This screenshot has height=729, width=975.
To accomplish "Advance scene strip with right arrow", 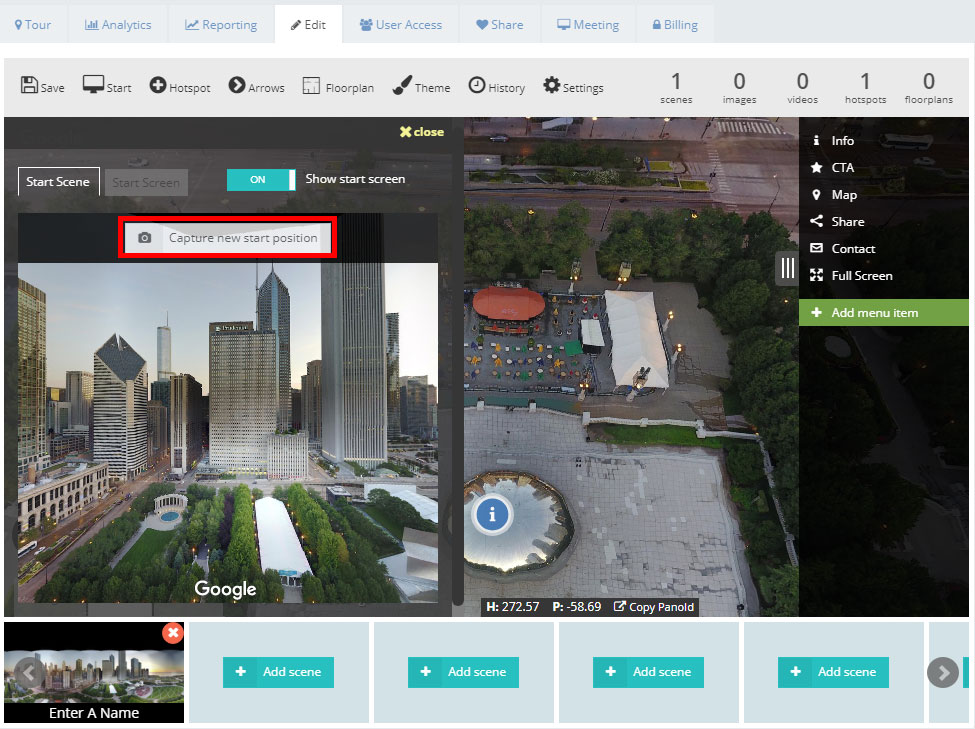I will tap(943, 672).
